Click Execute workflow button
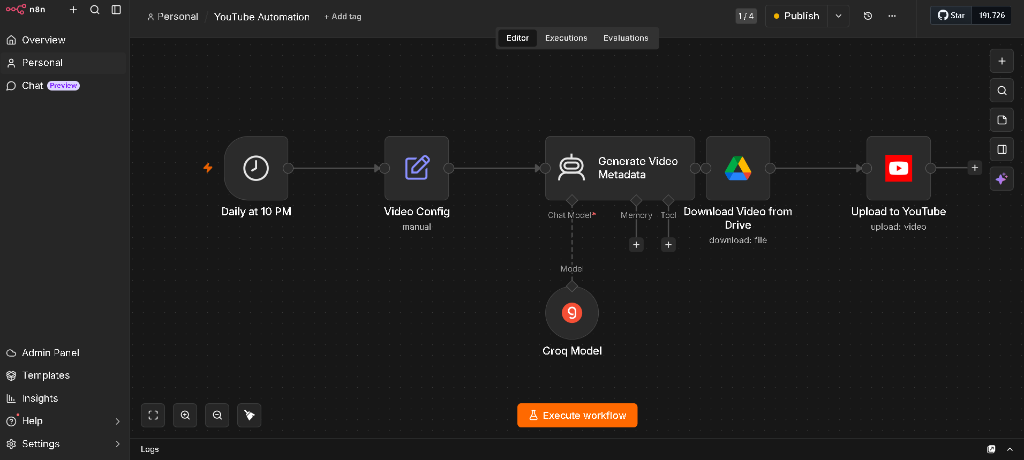 click(577, 415)
